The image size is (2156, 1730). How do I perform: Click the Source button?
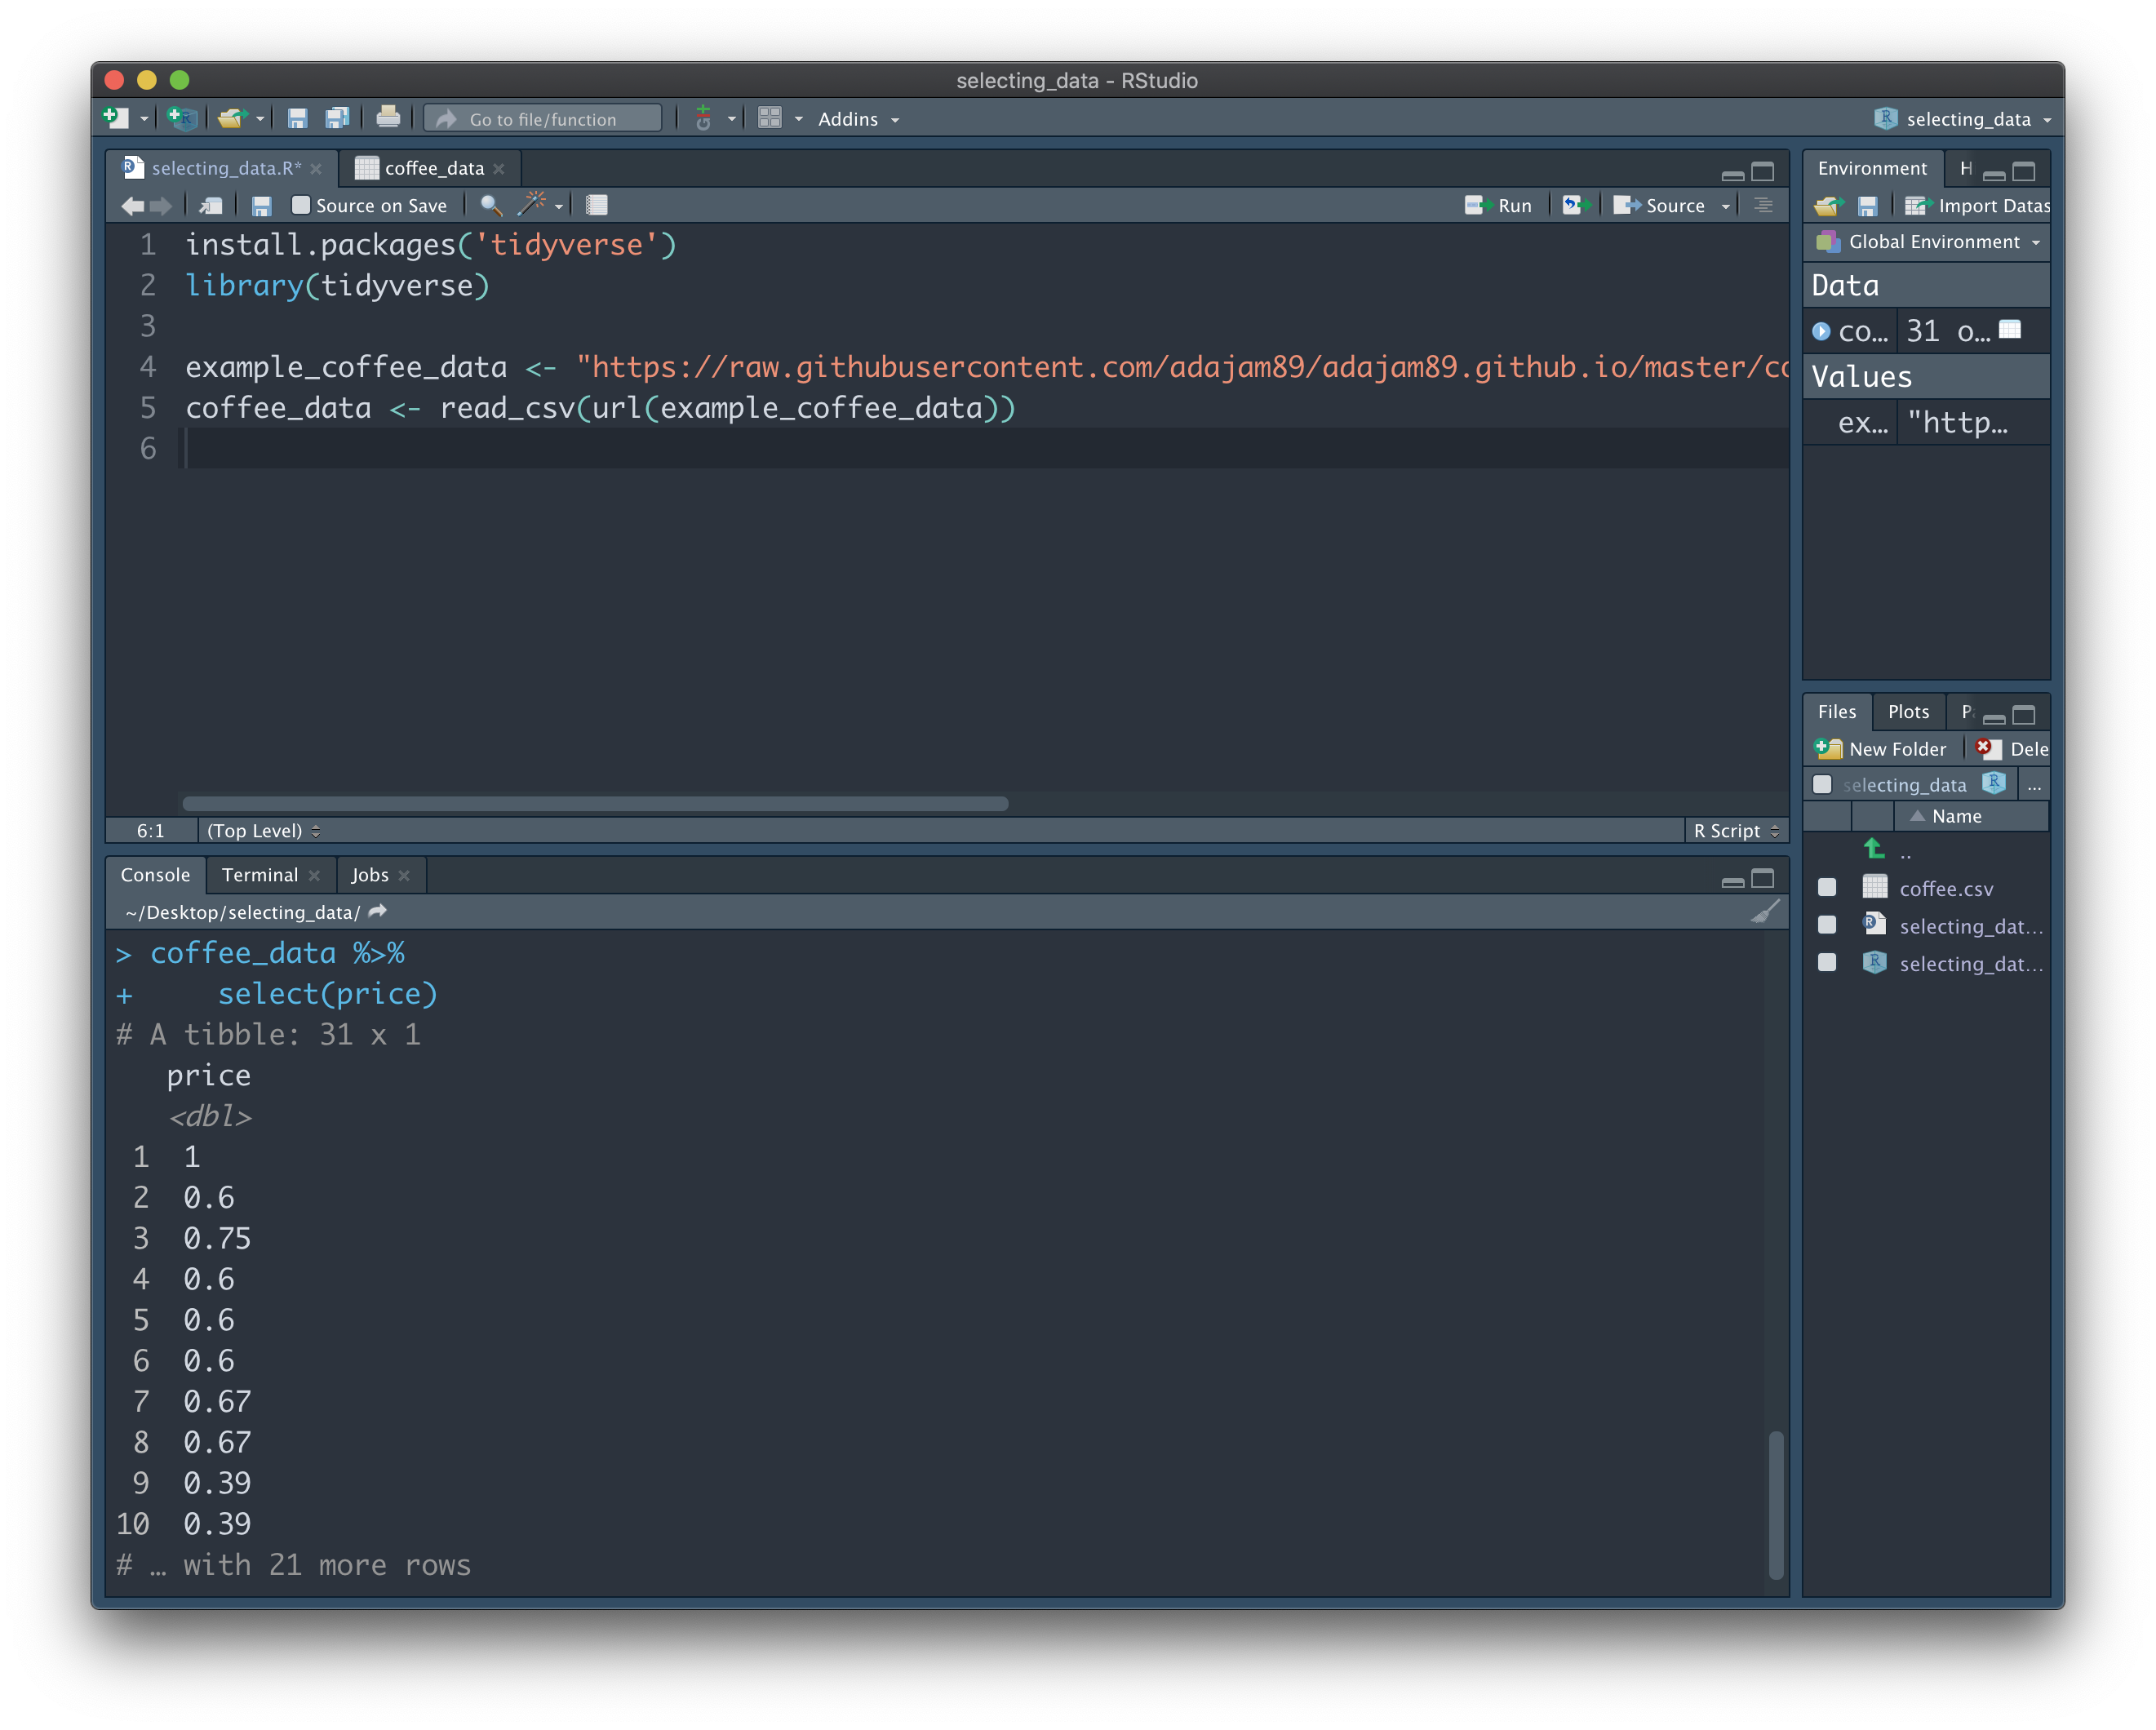point(1659,205)
